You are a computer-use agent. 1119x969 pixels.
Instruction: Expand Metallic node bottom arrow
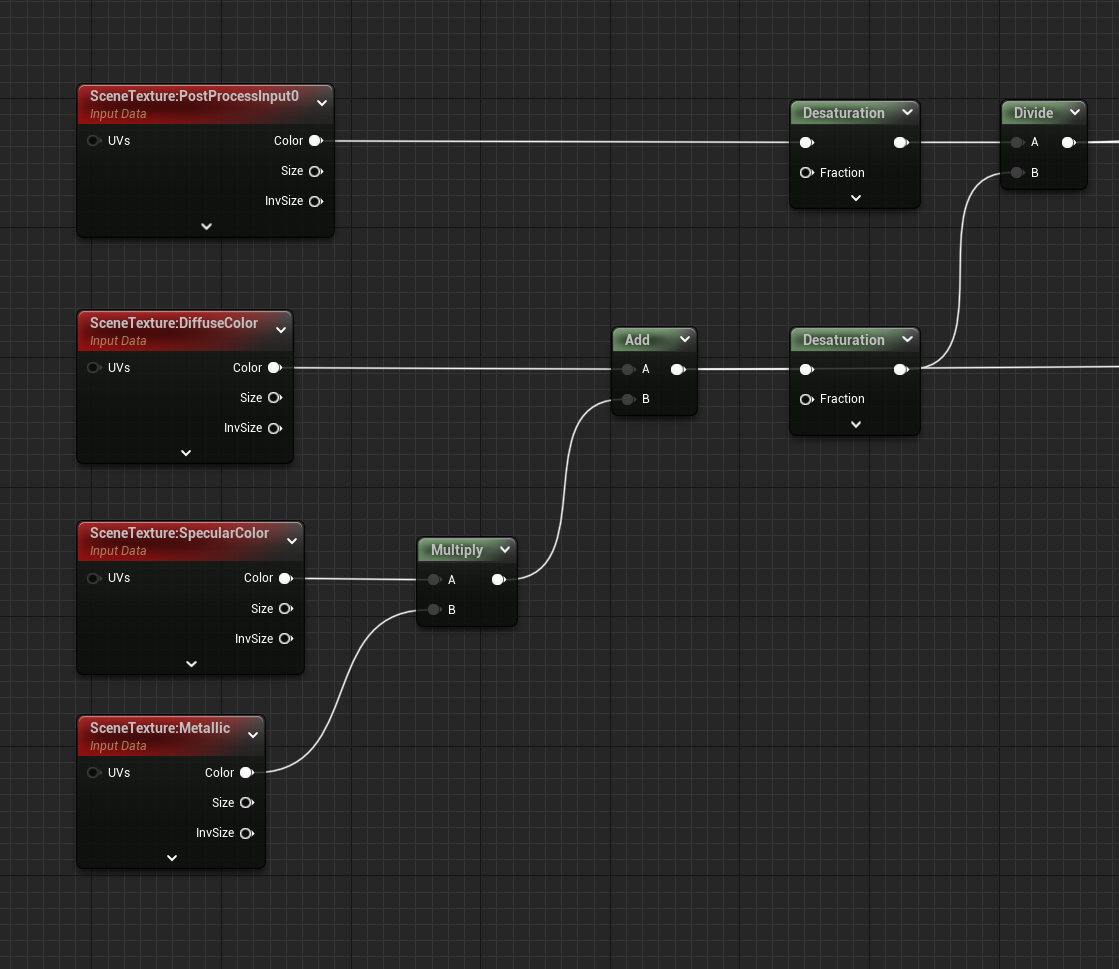point(171,858)
